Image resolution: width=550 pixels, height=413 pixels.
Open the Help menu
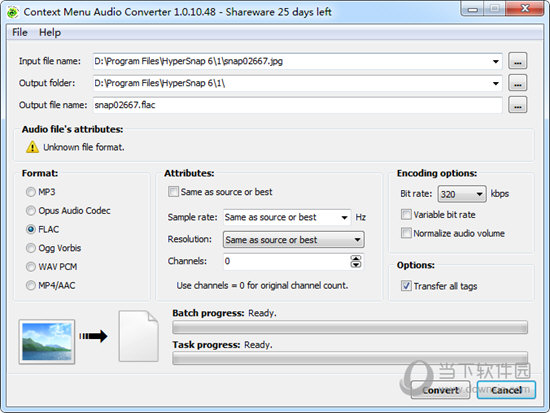click(x=50, y=33)
